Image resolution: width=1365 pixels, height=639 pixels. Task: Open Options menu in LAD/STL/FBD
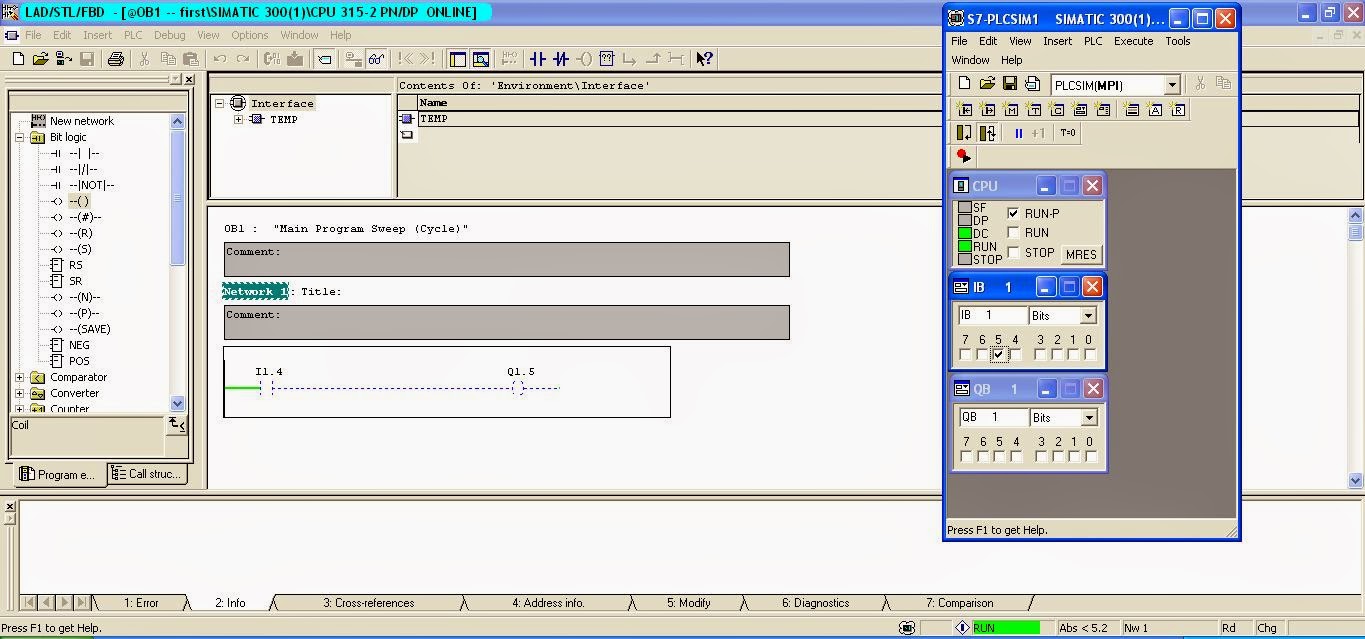249,35
